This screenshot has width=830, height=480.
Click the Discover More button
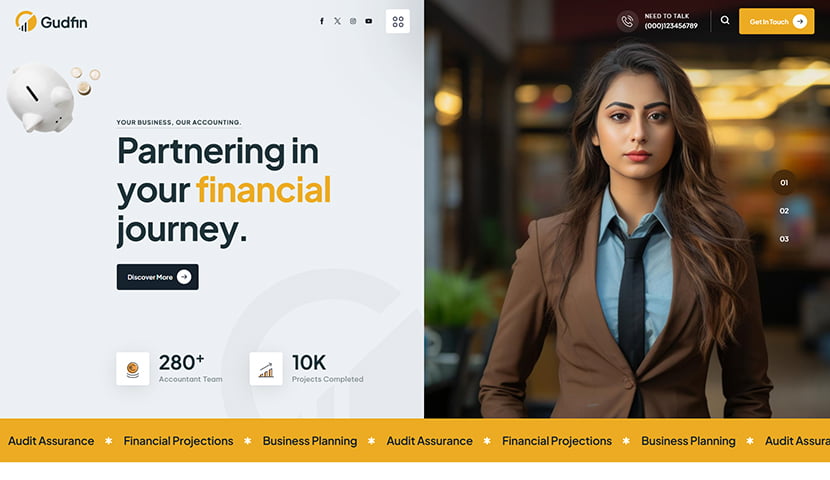158,277
